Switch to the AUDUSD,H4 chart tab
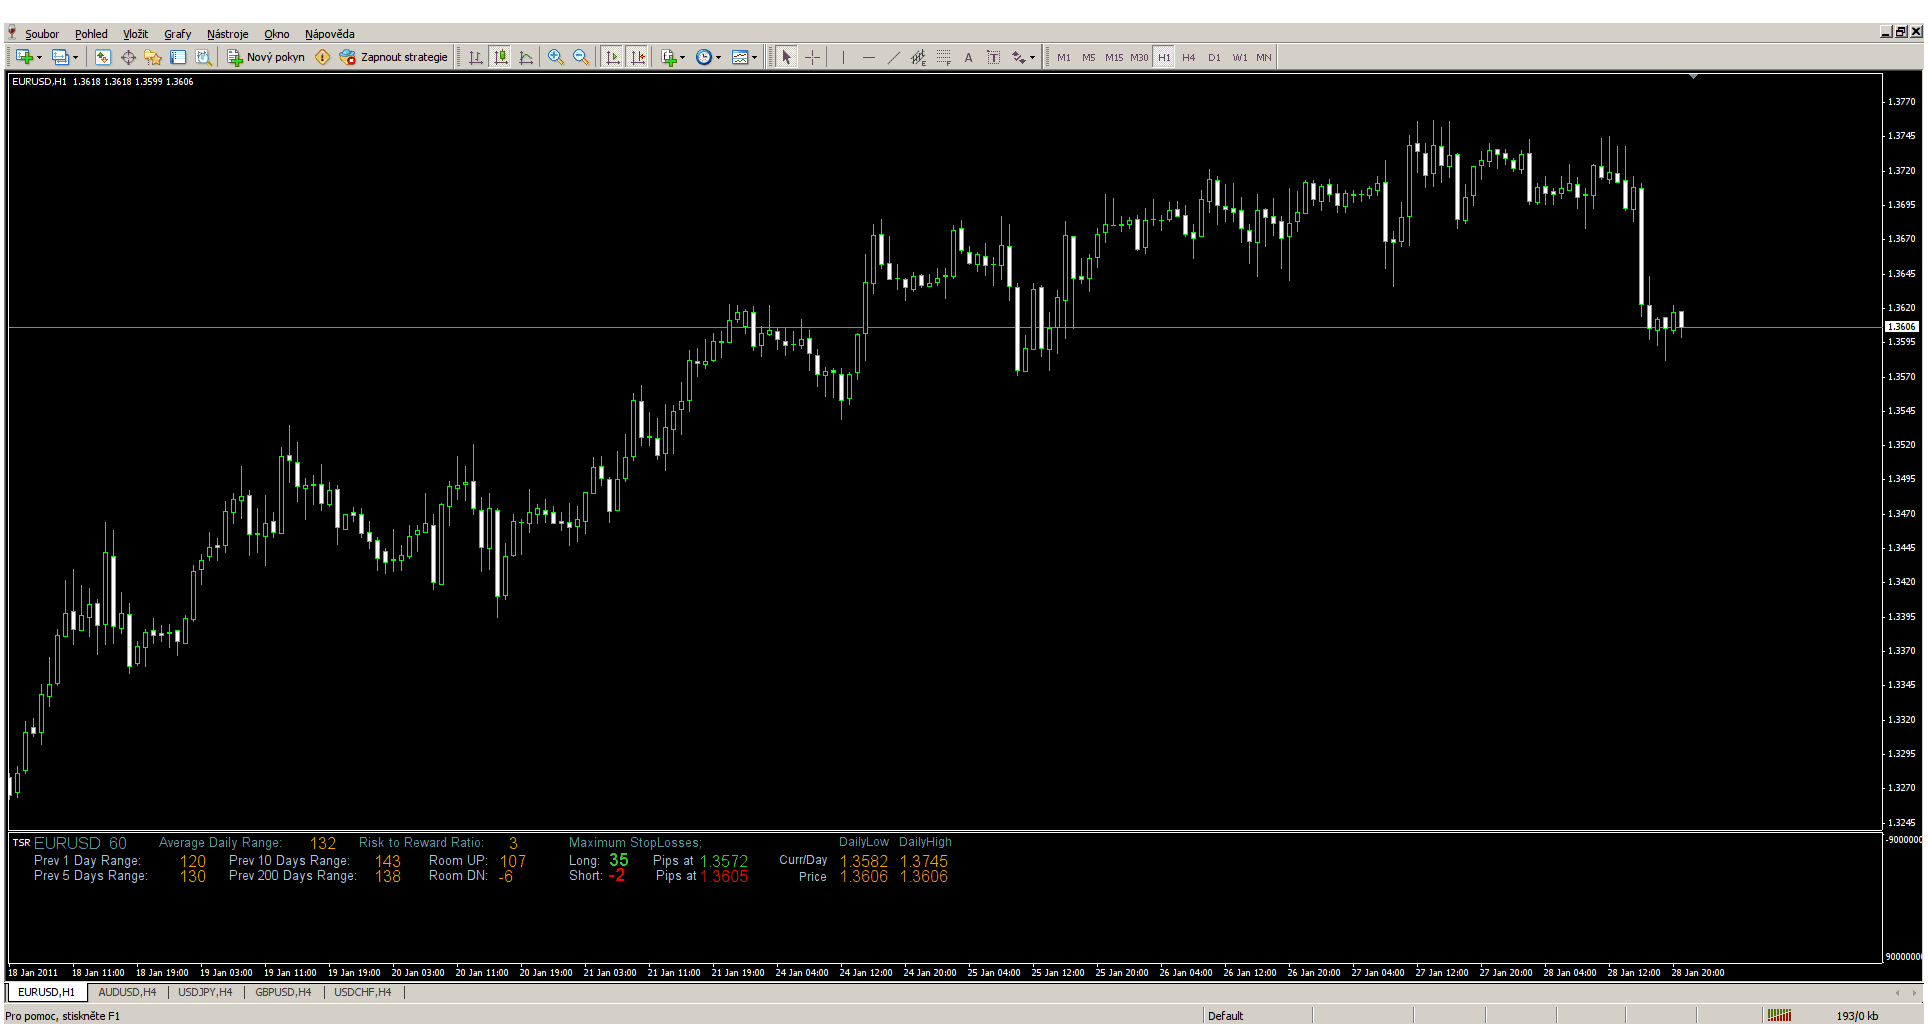The image size is (1928, 1028). [127, 992]
